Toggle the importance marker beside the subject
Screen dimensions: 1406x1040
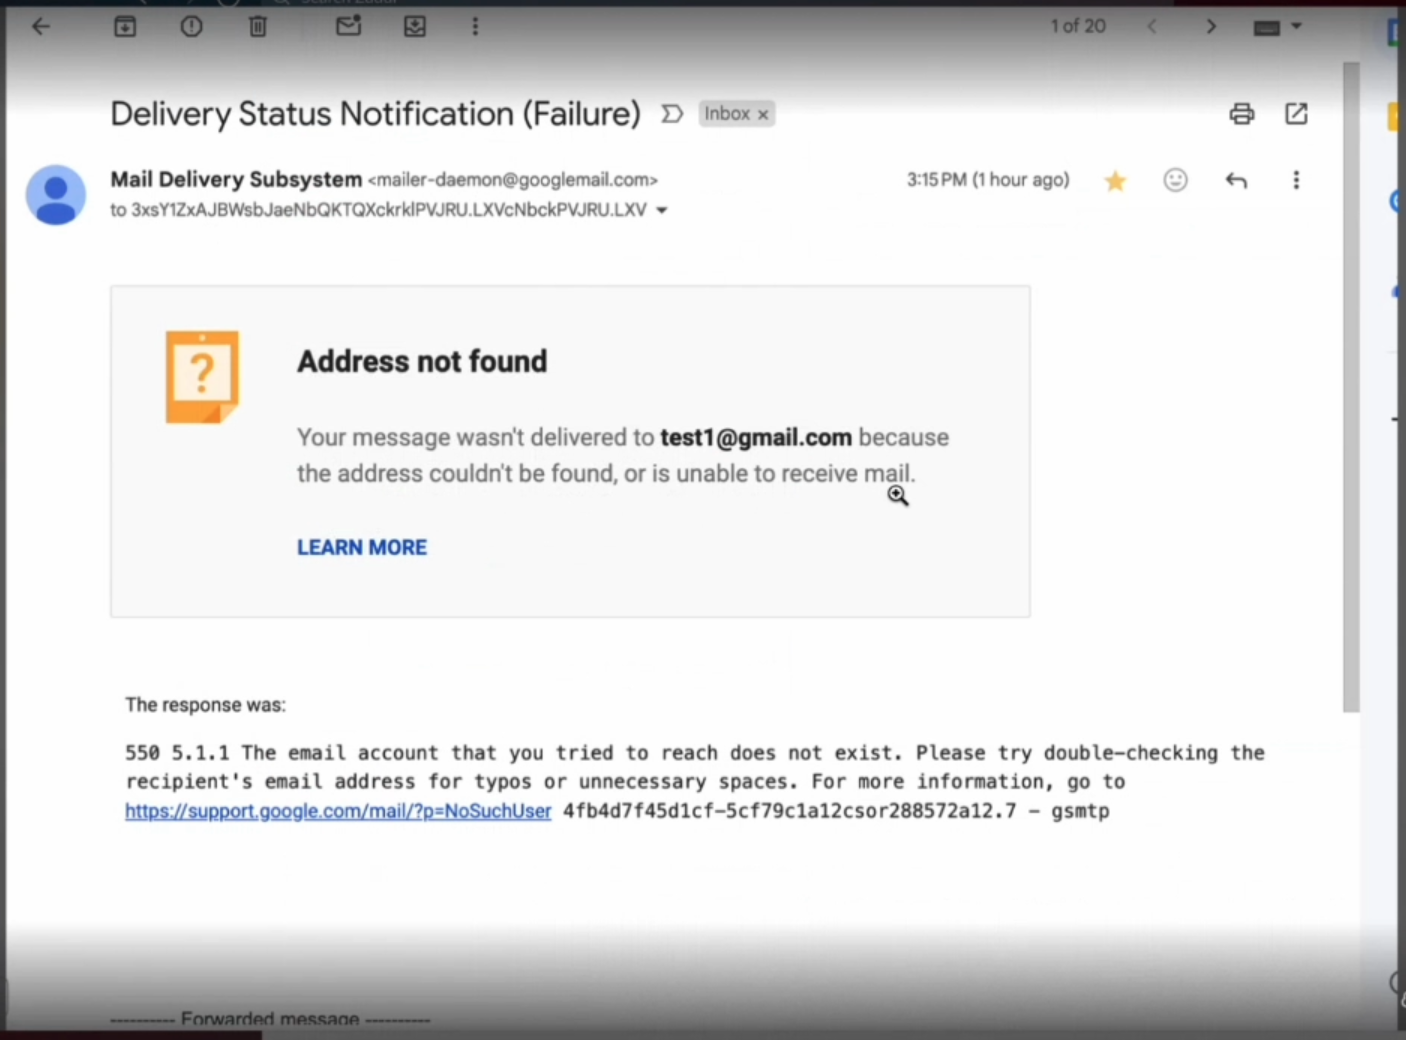[672, 114]
